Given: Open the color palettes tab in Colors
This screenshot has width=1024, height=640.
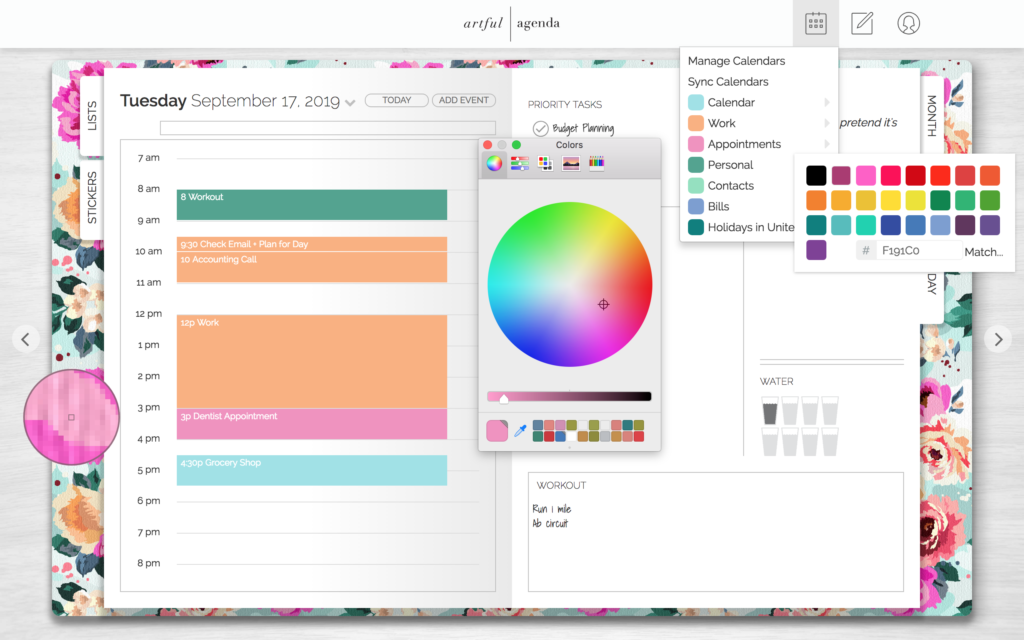Looking at the screenshot, I should coord(545,163).
